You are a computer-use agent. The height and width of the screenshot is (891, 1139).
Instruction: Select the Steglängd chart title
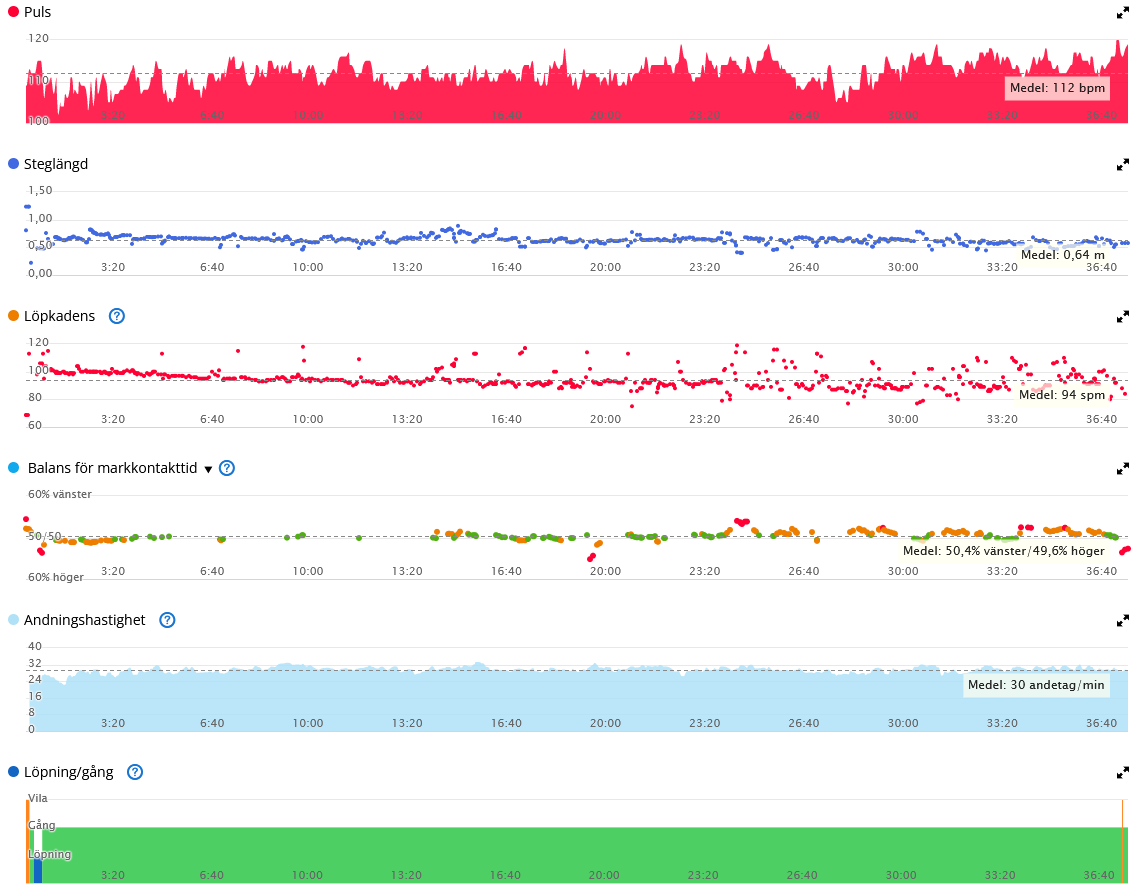[56, 164]
